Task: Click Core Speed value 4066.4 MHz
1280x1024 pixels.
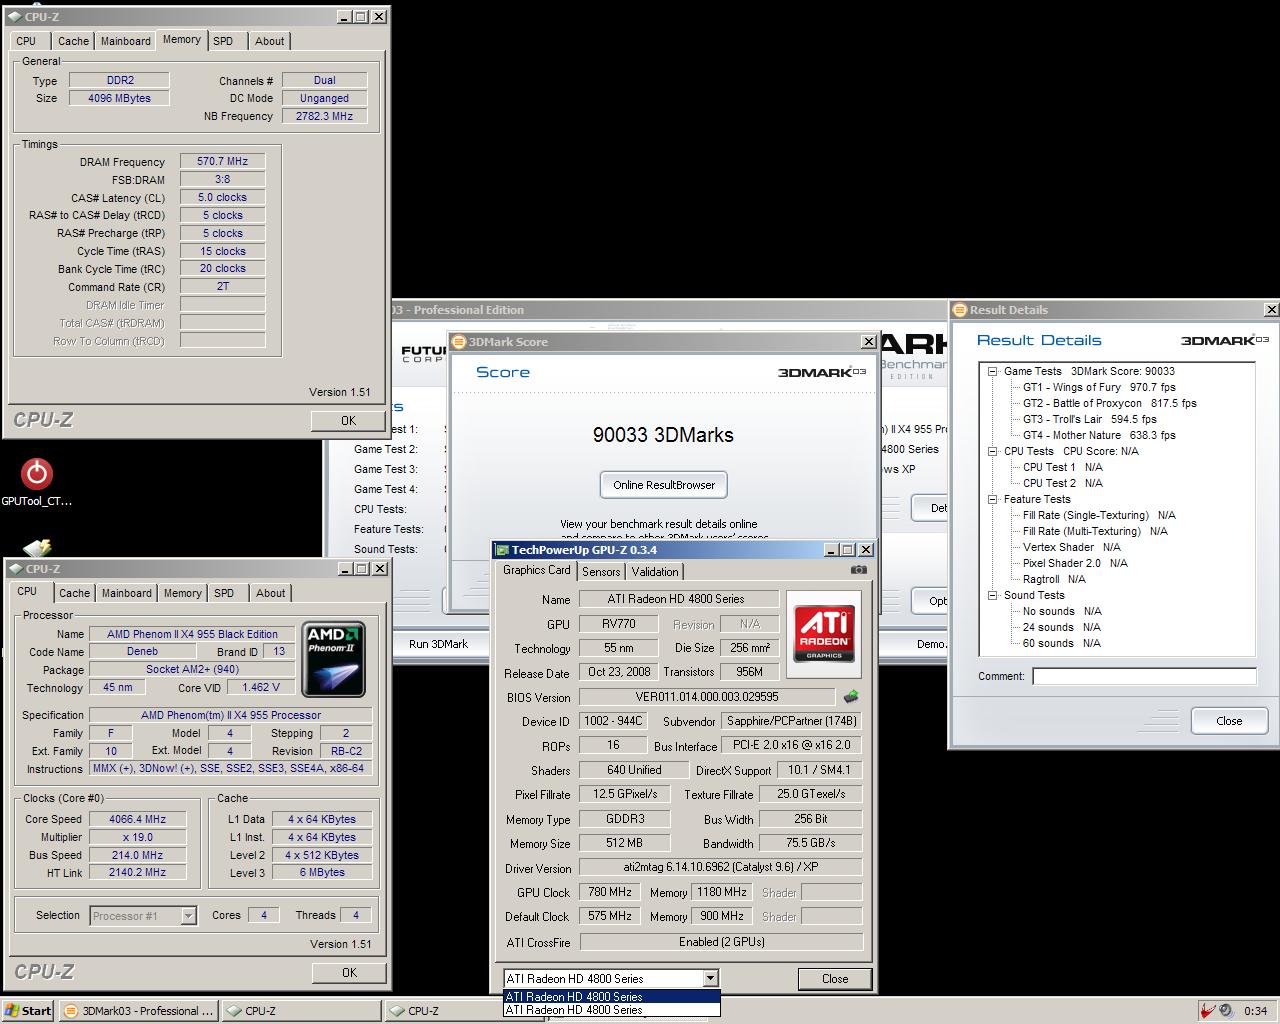Action: (x=138, y=819)
